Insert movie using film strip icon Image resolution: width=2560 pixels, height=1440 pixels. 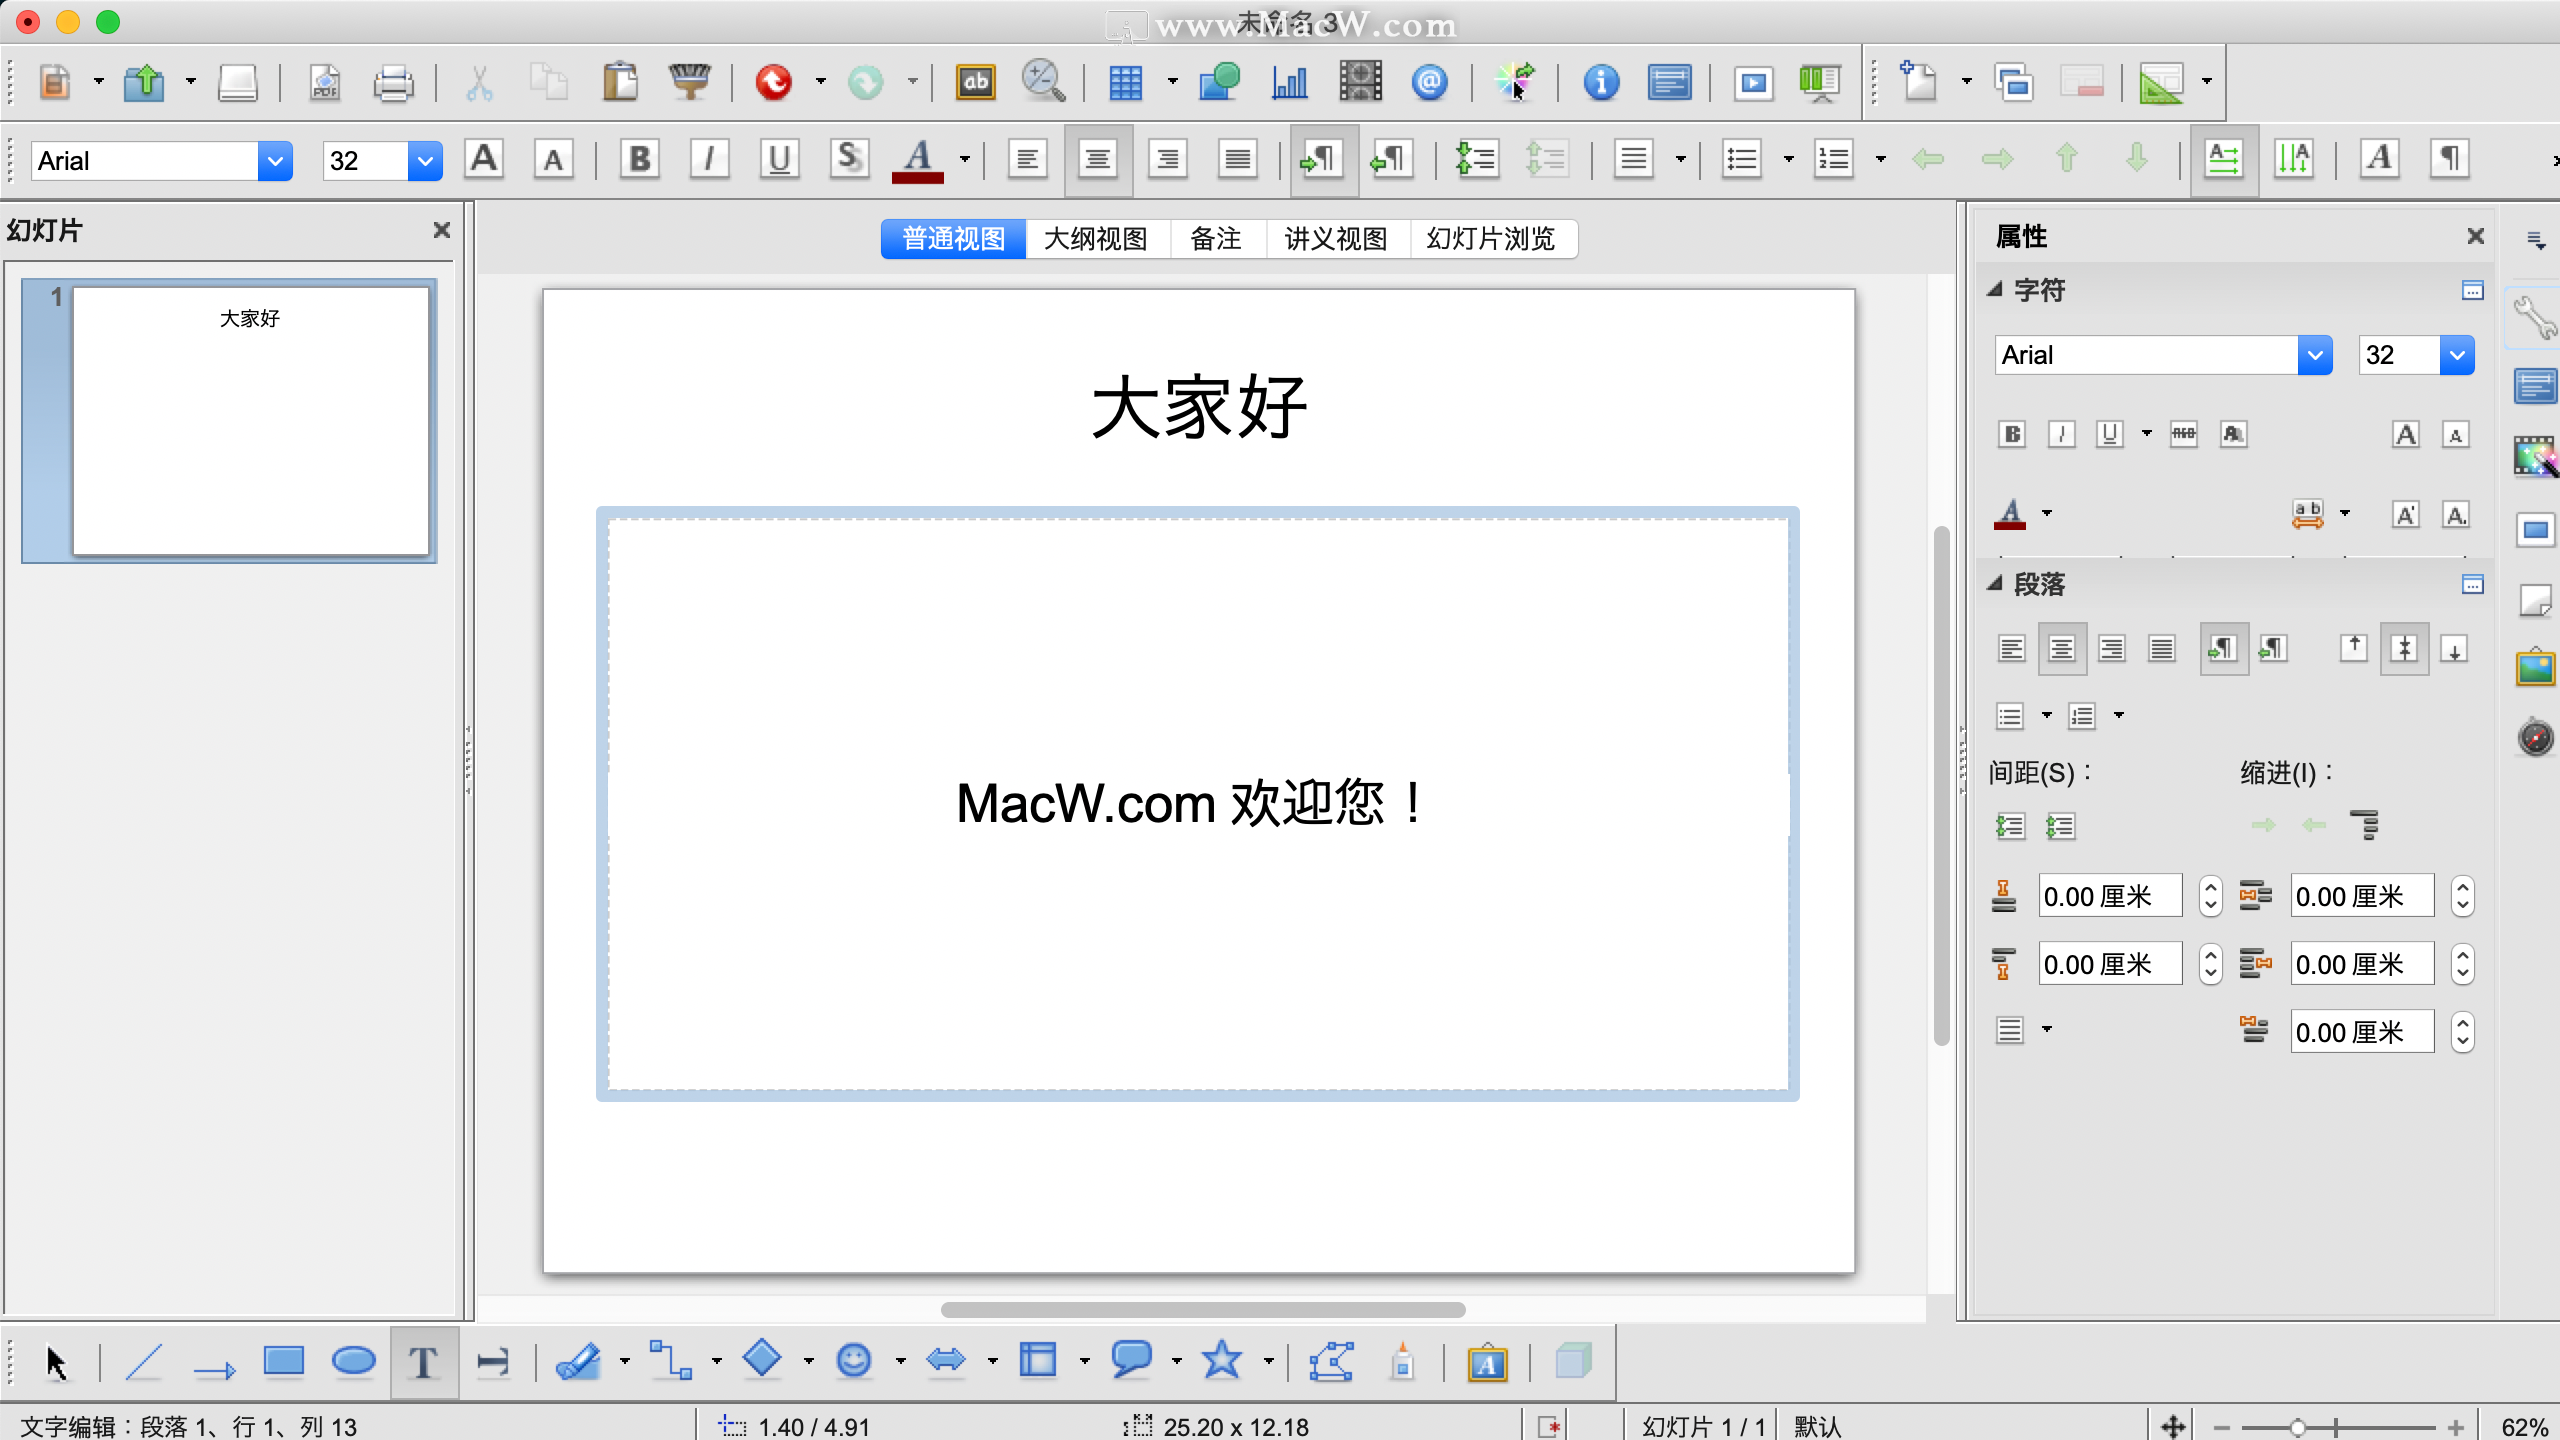(x=1360, y=82)
